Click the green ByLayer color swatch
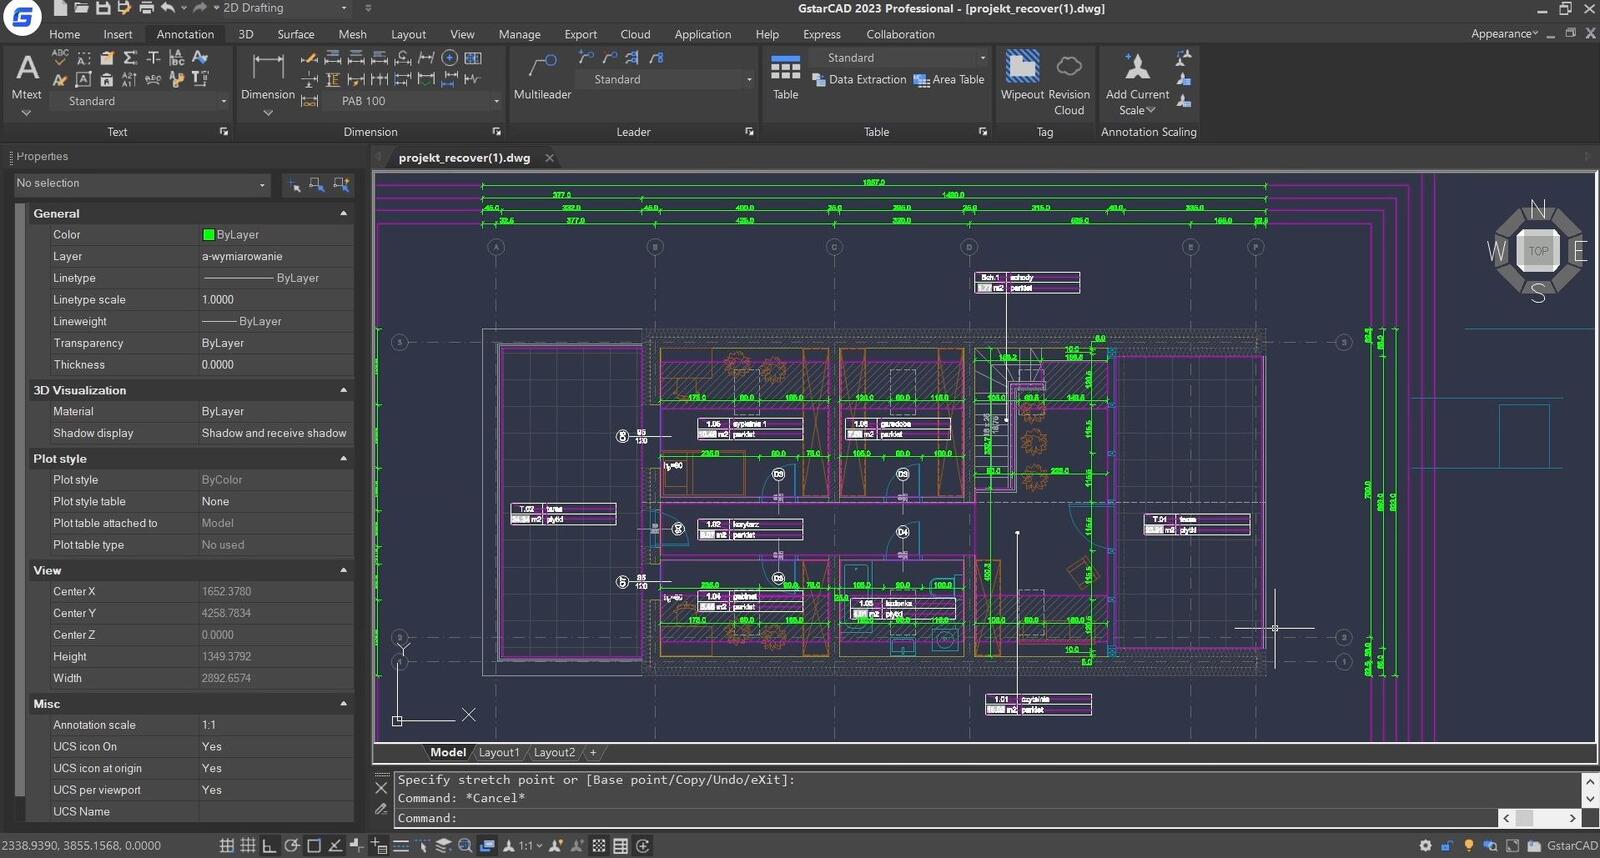 [208, 235]
